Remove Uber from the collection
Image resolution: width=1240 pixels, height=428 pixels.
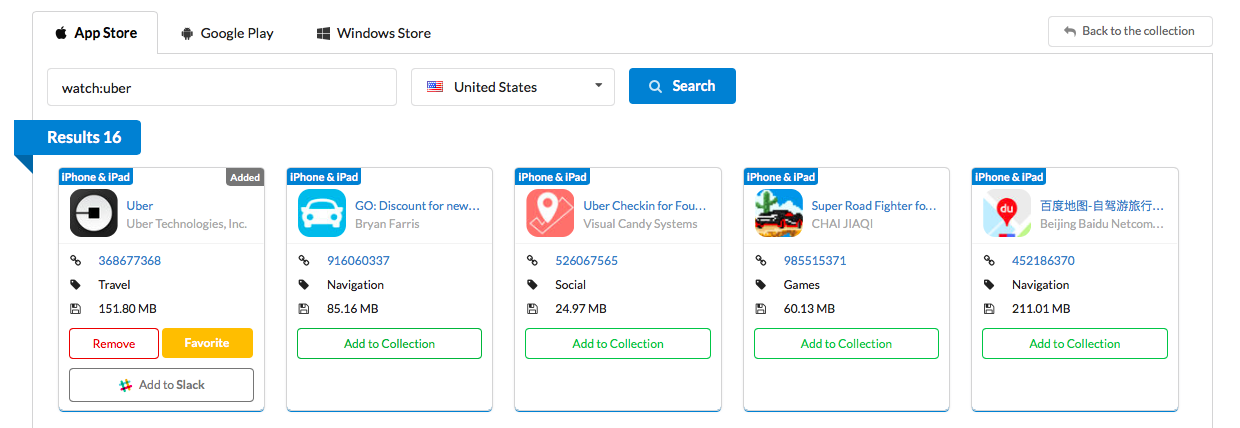pos(114,343)
